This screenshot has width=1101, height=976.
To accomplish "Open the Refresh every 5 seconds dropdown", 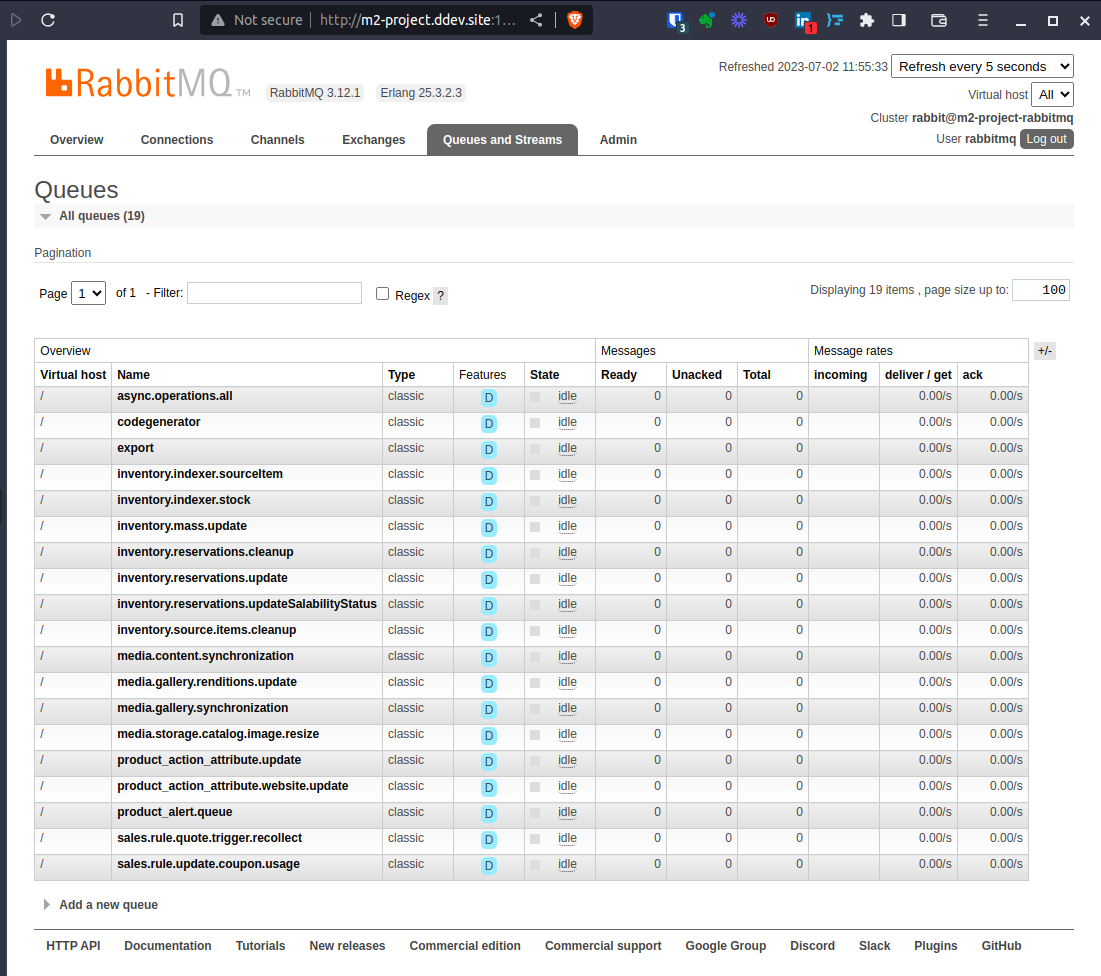I will click(x=982, y=67).
